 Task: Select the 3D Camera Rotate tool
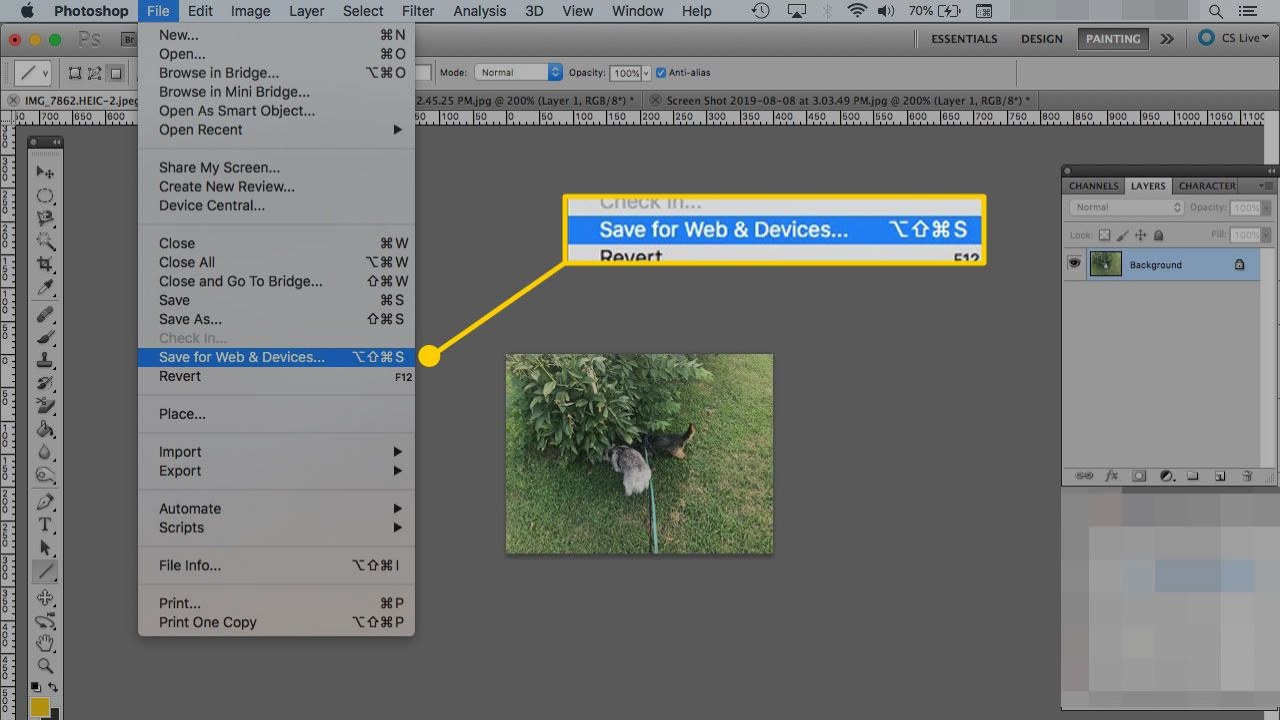[x=45, y=620]
